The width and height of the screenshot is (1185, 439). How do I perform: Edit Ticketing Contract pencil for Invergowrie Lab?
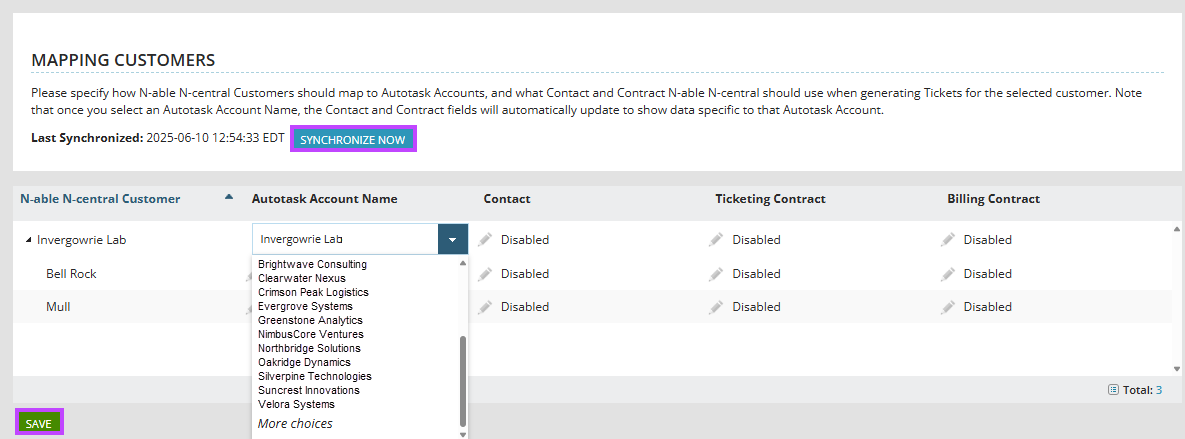[716, 240]
